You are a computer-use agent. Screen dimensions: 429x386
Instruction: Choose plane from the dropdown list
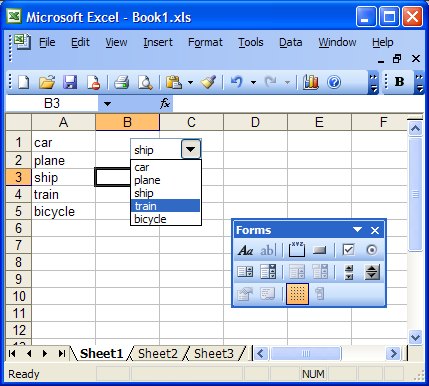(166, 180)
